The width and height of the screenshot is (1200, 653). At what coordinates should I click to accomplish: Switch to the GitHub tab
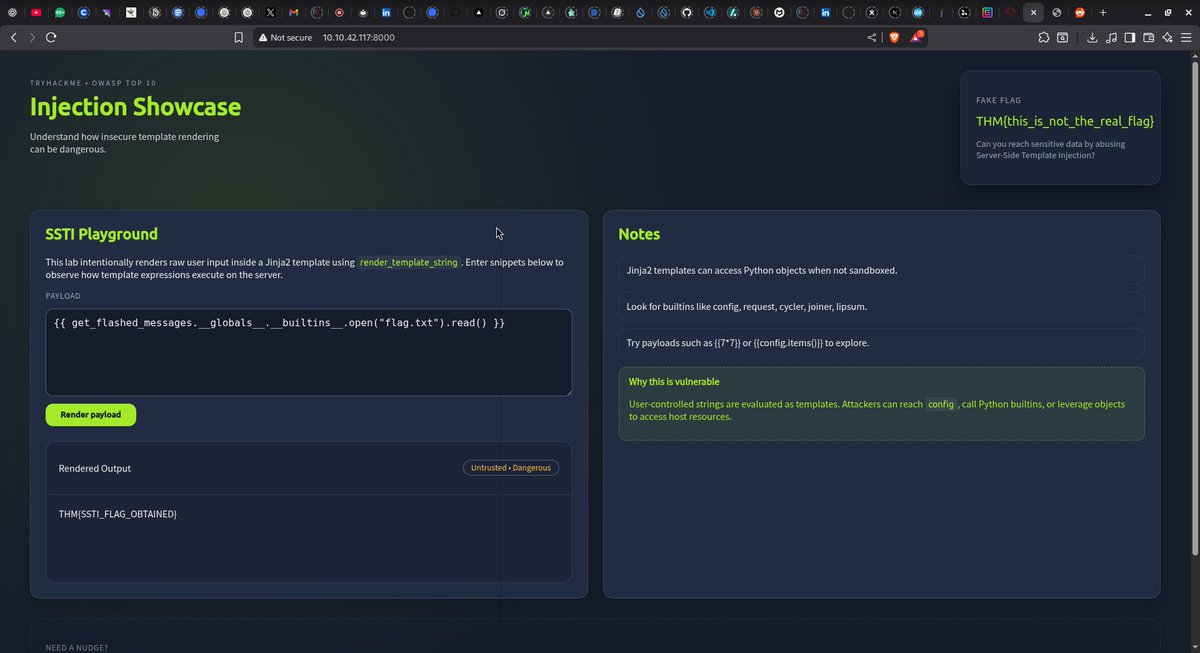[686, 12]
